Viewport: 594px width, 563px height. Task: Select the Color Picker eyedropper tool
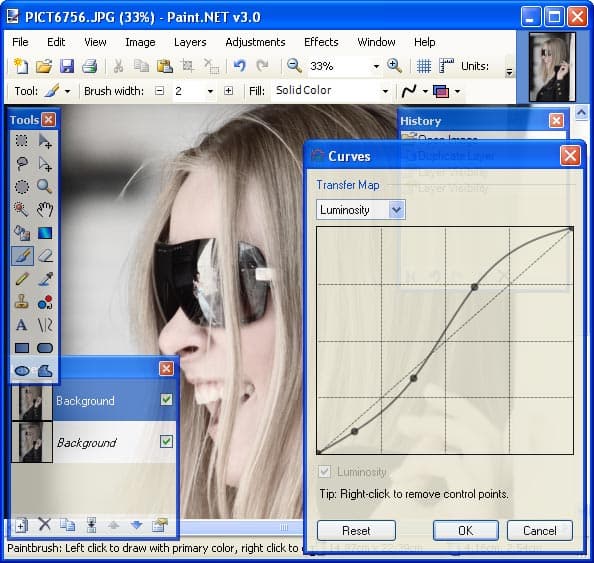[45, 279]
